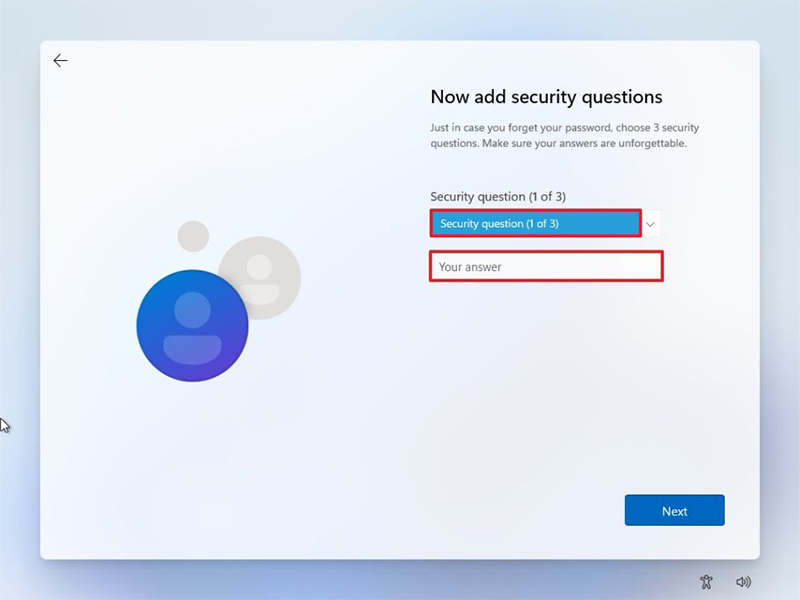Go back using the arrow icon
The width and height of the screenshot is (800, 600).
point(60,61)
